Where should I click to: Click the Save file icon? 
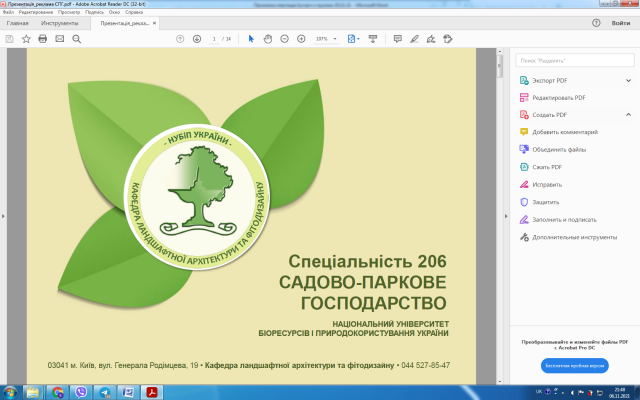pyautogui.click(x=9, y=39)
